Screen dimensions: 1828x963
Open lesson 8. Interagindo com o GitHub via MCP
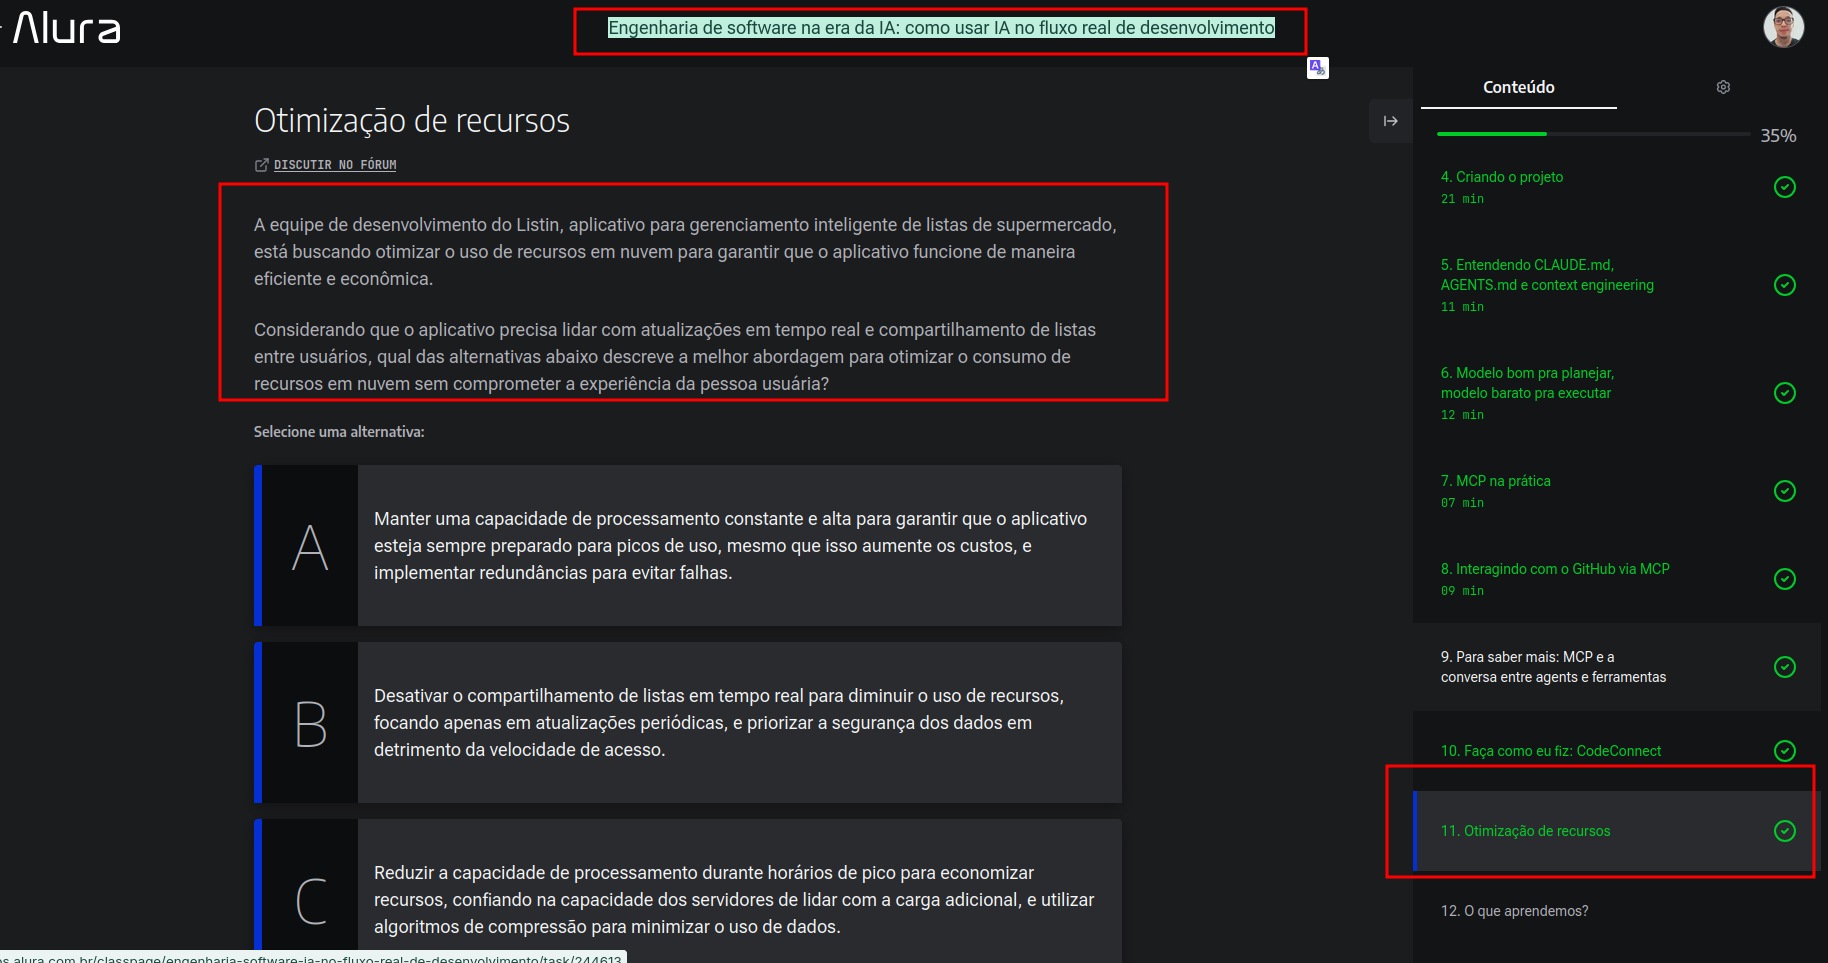click(x=1555, y=569)
